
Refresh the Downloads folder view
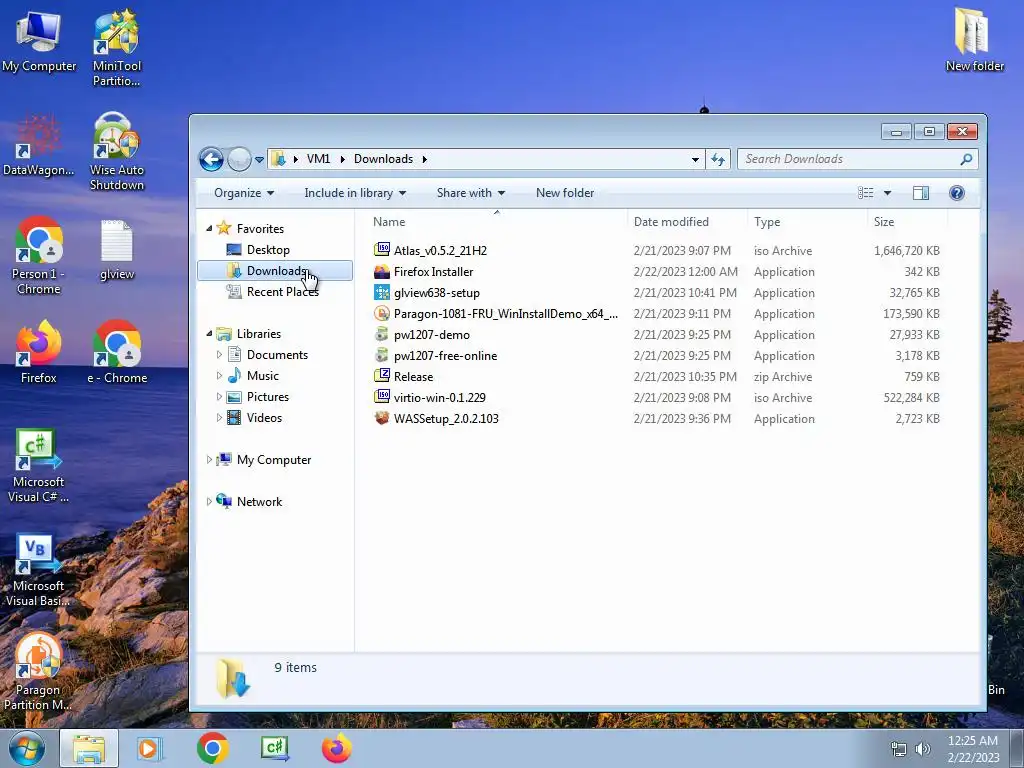click(718, 159)
